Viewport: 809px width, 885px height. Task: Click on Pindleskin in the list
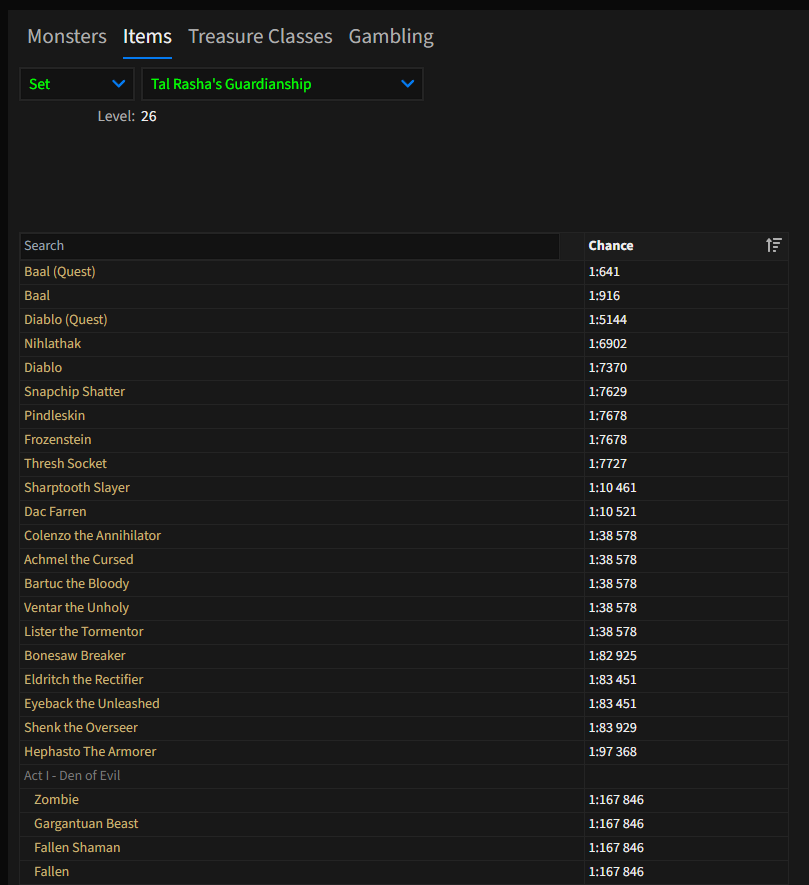(54, 416)
